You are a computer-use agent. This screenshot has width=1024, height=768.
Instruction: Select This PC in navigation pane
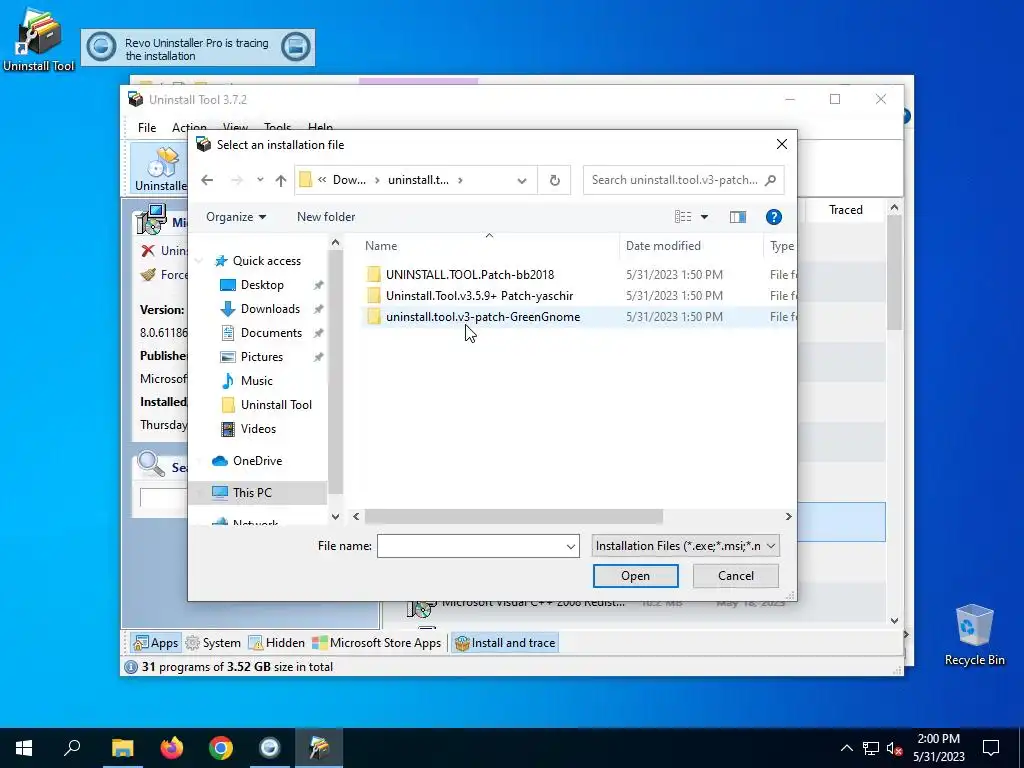[x=251, y=493]
